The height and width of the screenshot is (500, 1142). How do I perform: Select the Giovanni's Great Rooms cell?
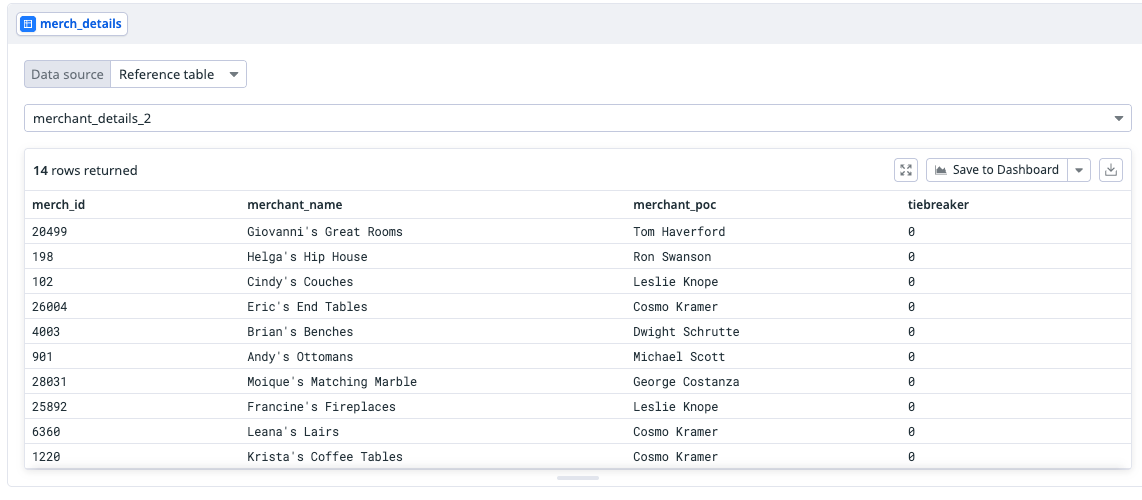pos(324,232)
